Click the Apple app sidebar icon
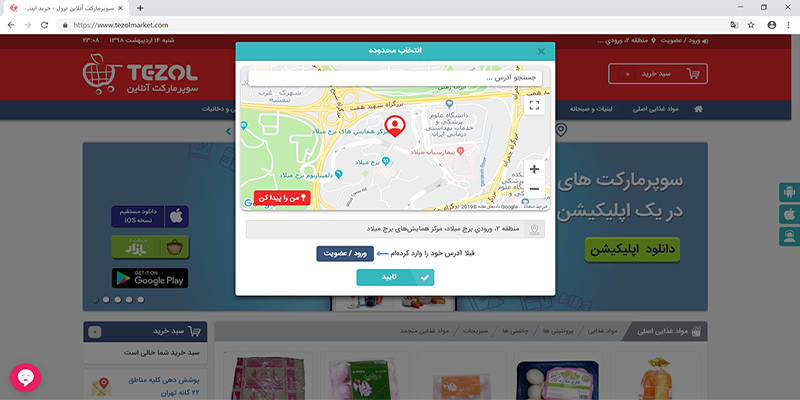Screen dimensions: 800x400 (x=789, y=214)
